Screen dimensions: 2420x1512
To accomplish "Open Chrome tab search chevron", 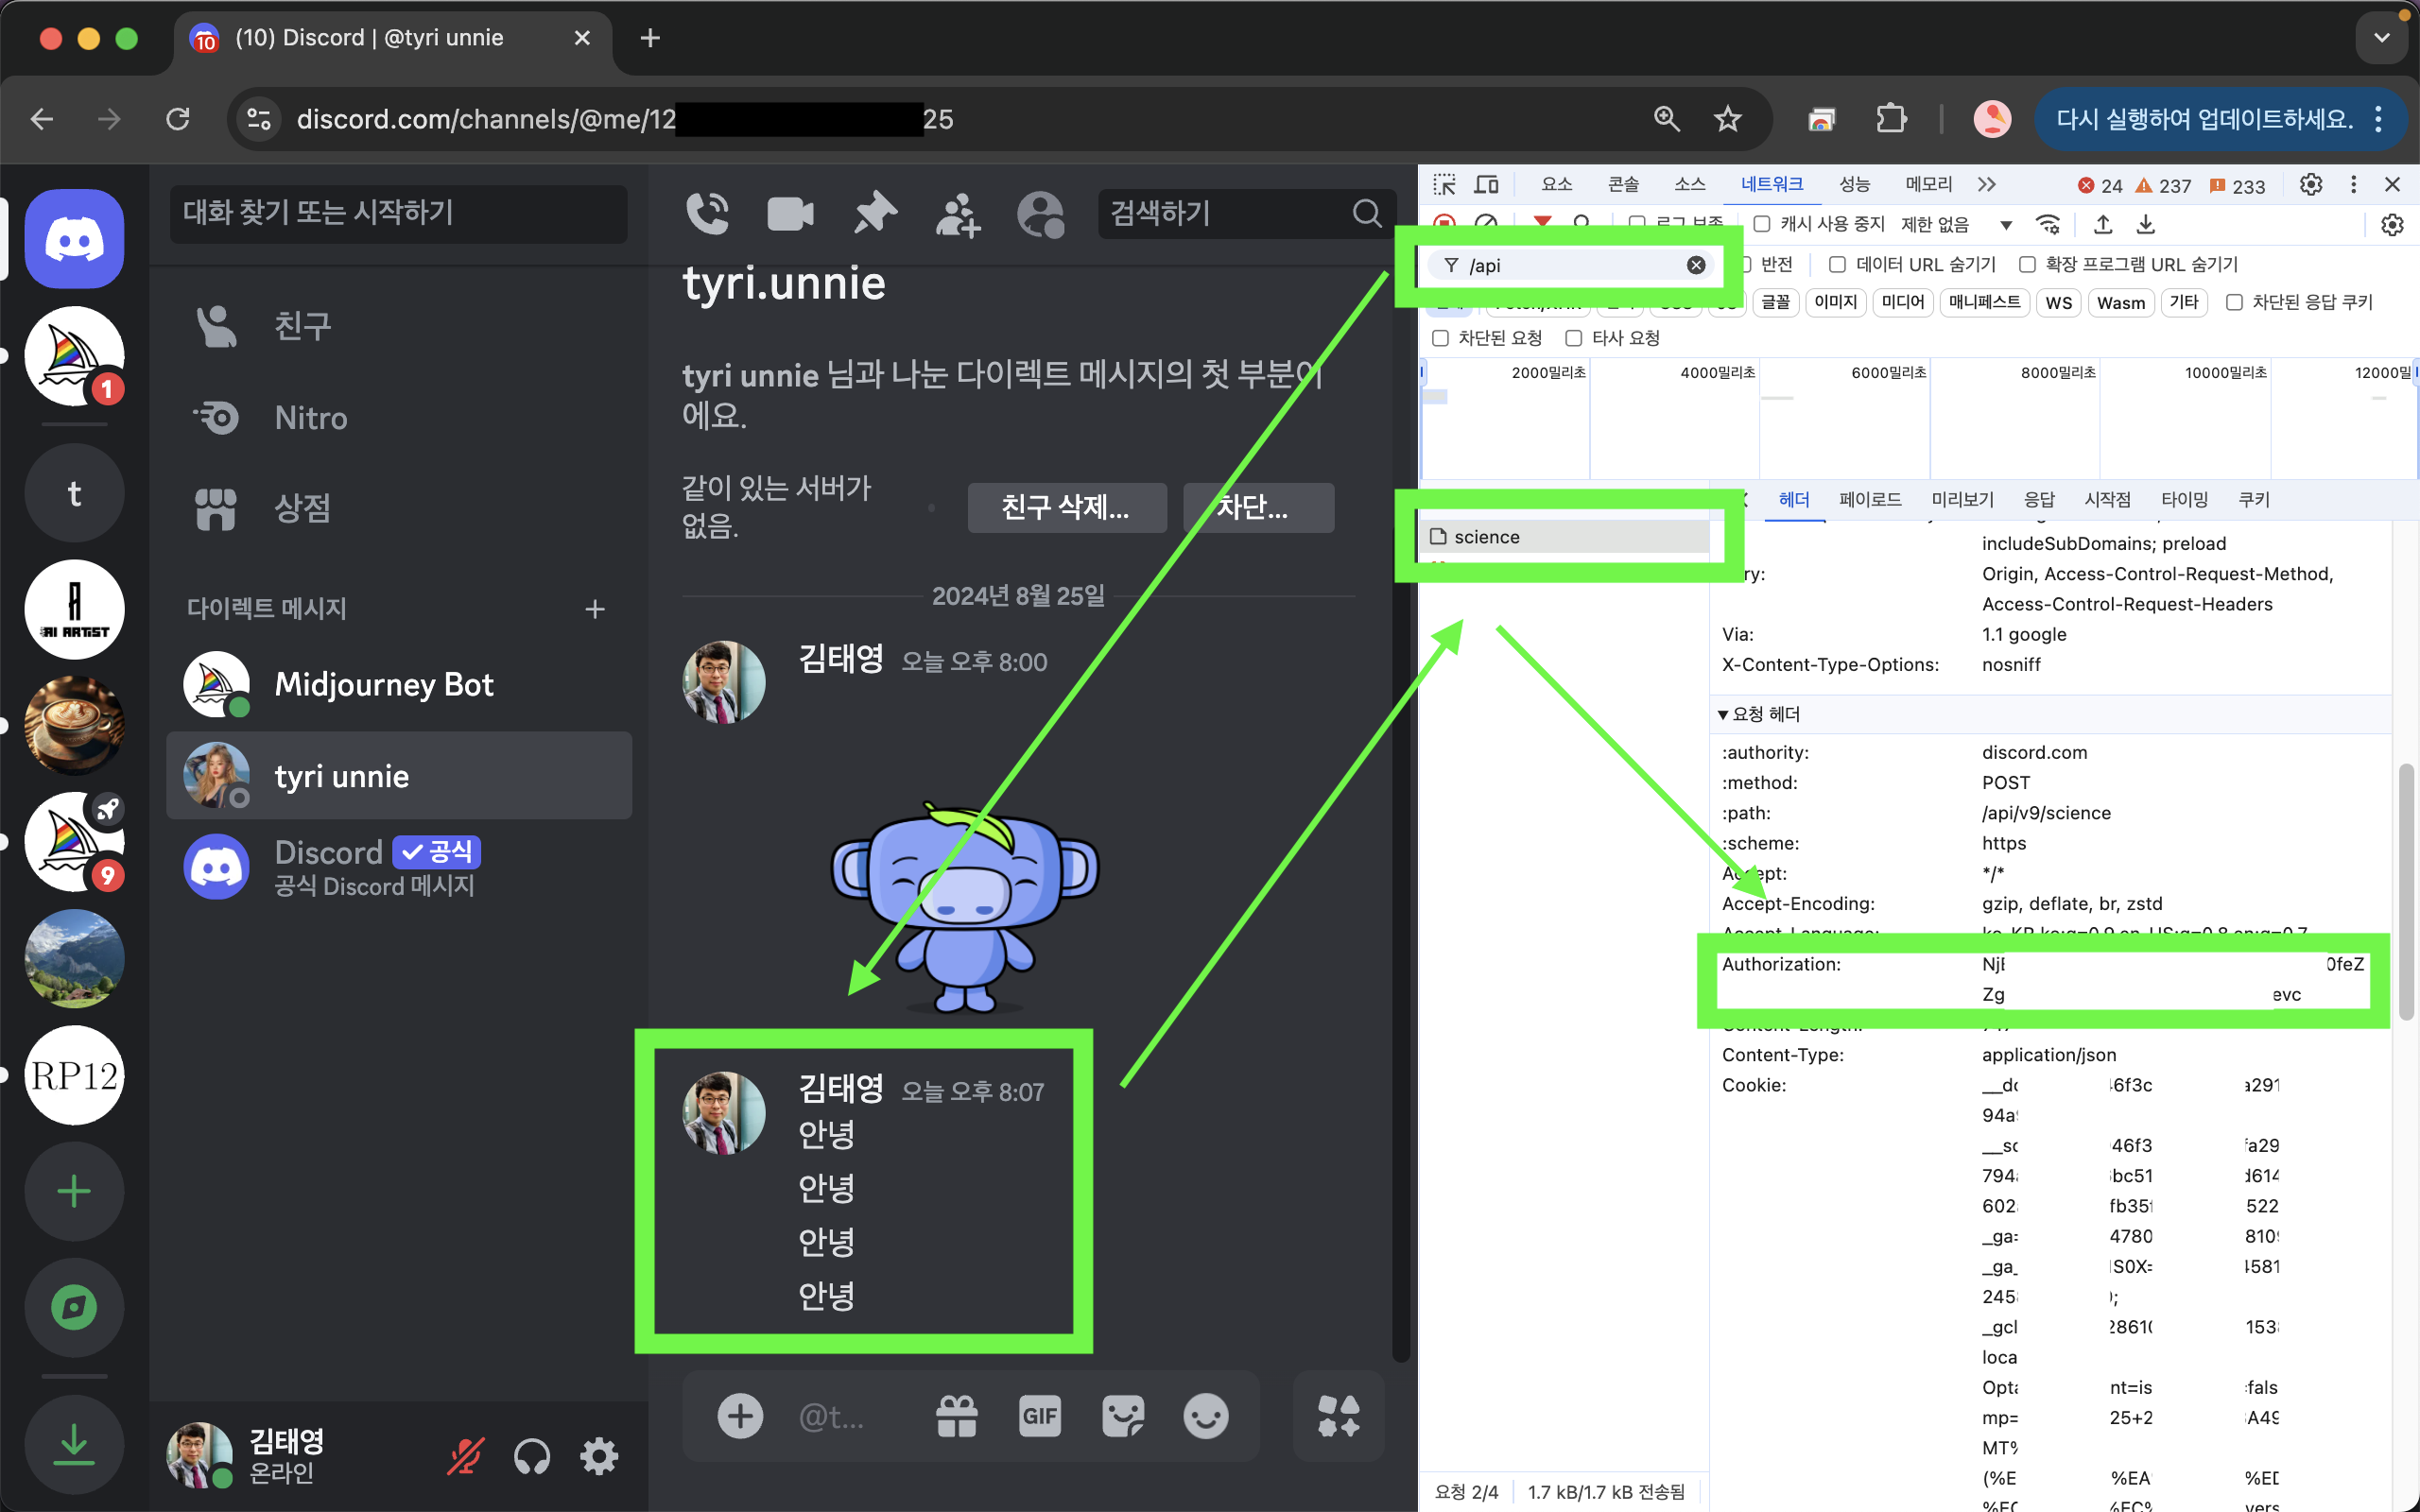I will (x=2382, y=38).
